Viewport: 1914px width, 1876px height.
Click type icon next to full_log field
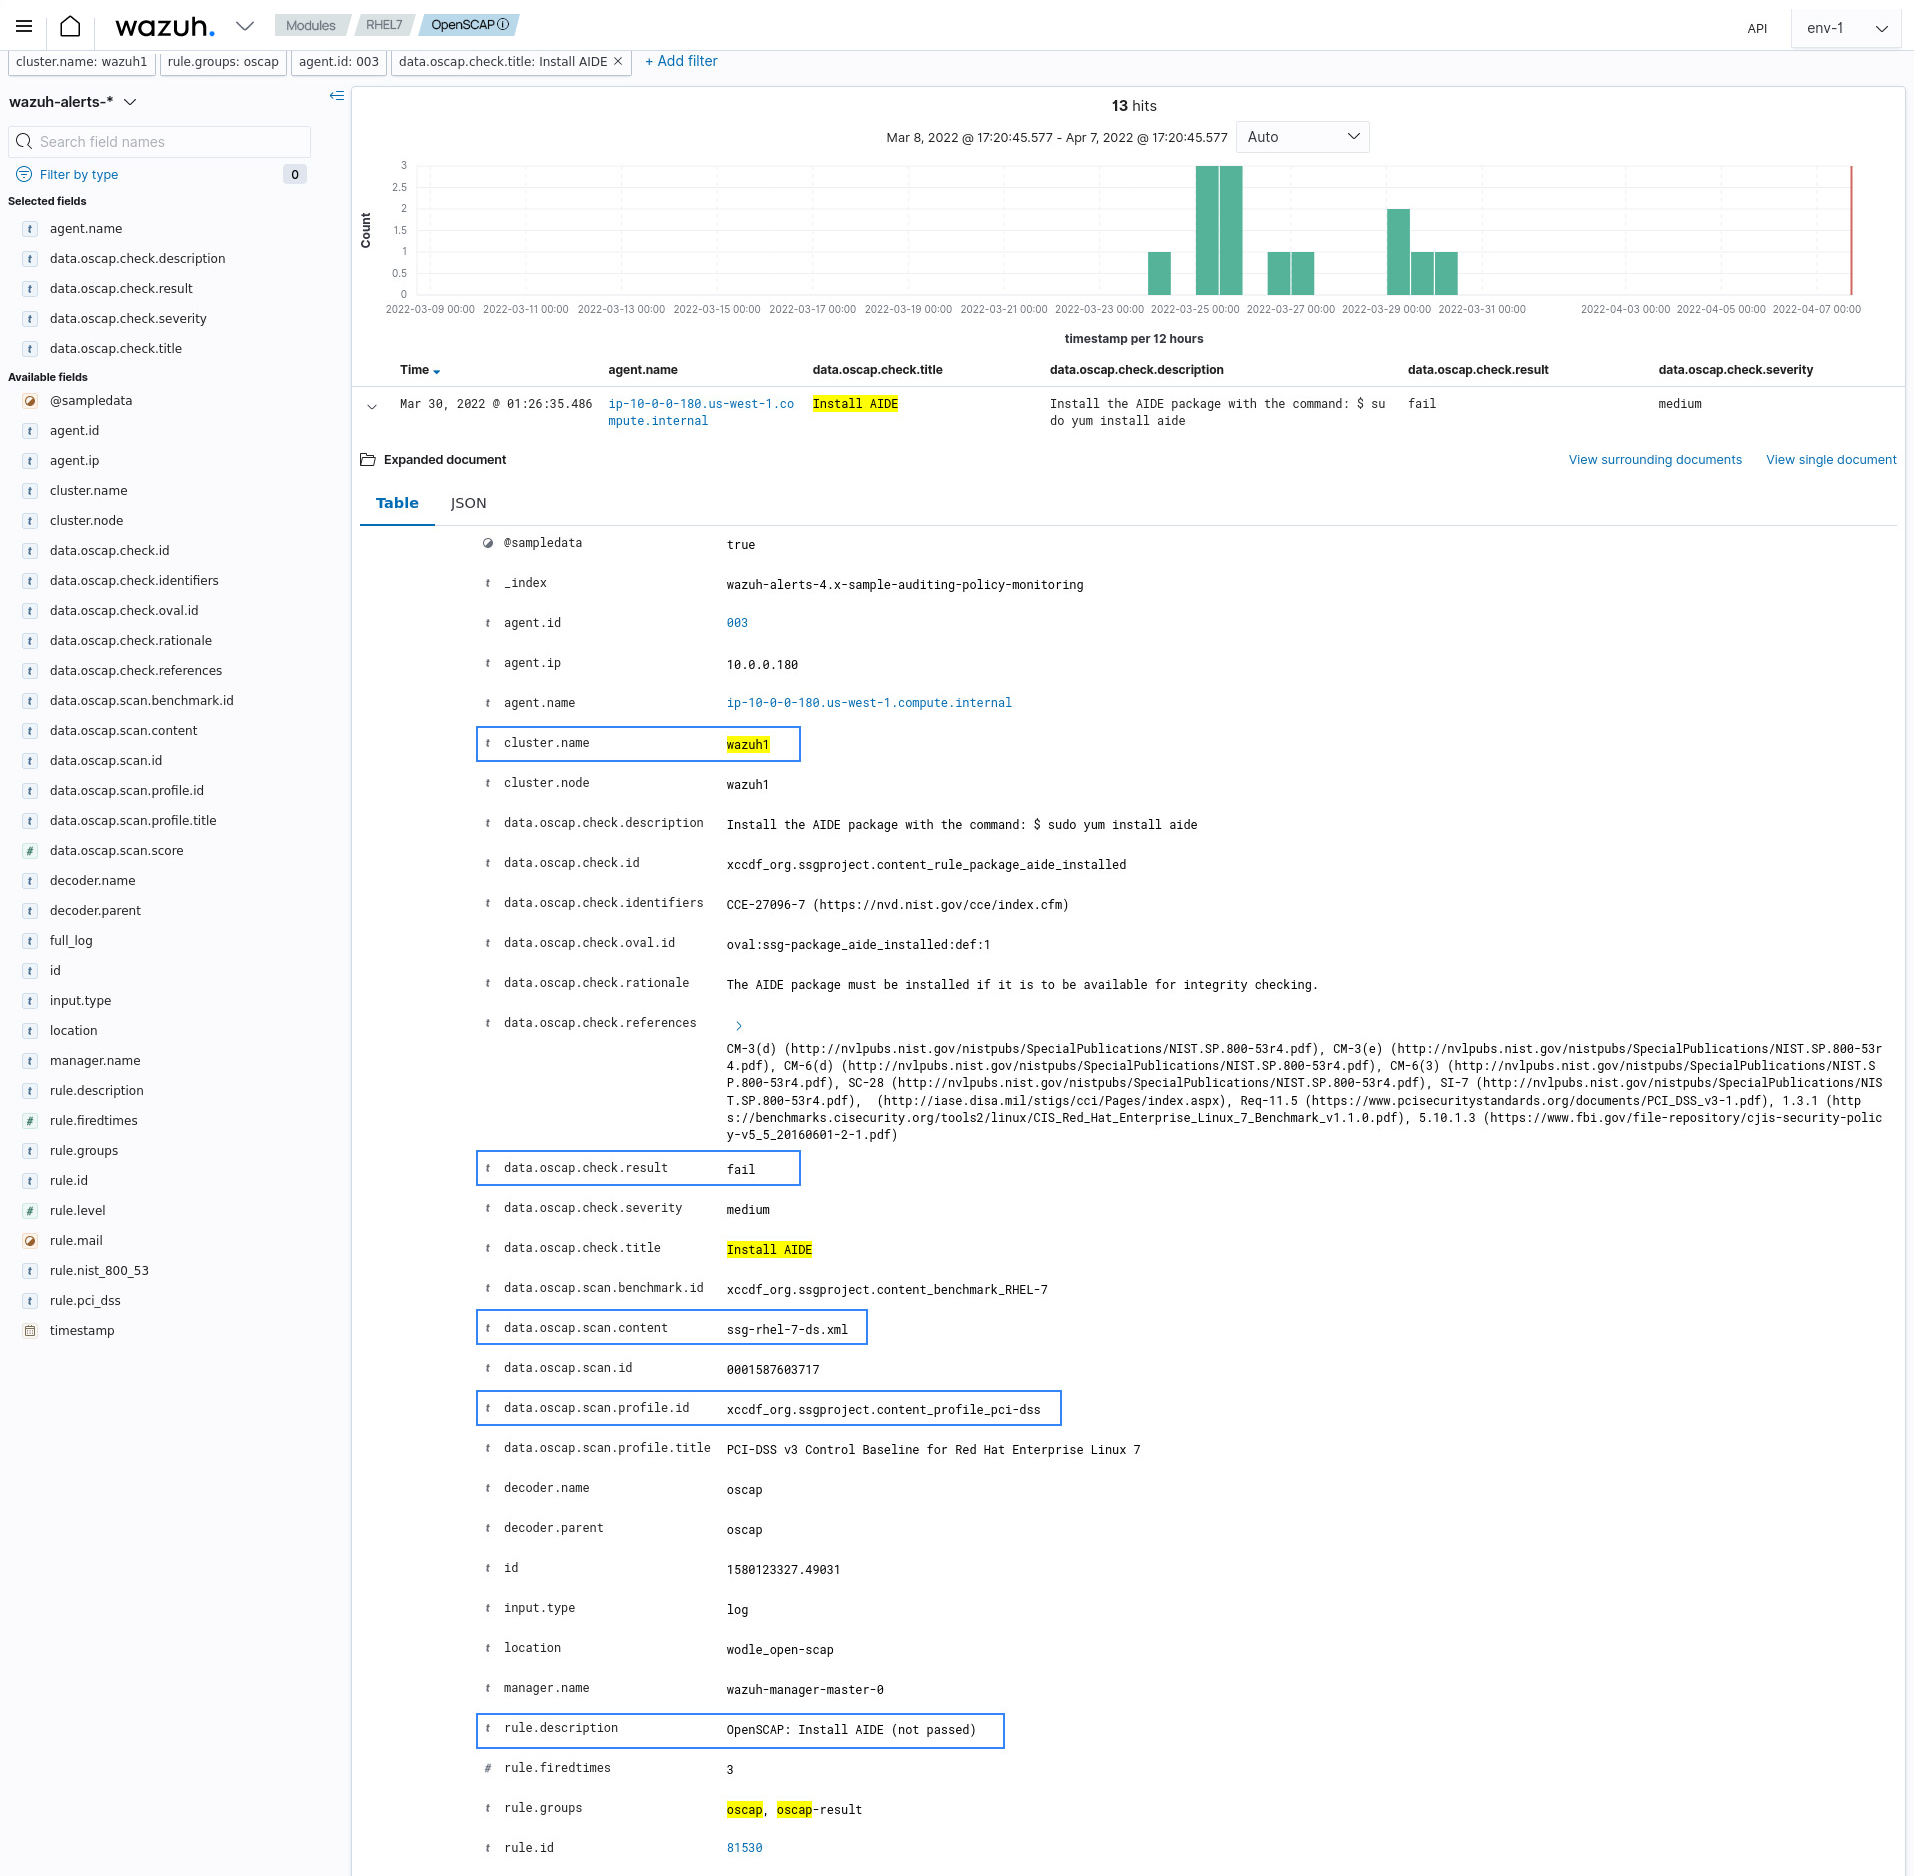(30, 941)
